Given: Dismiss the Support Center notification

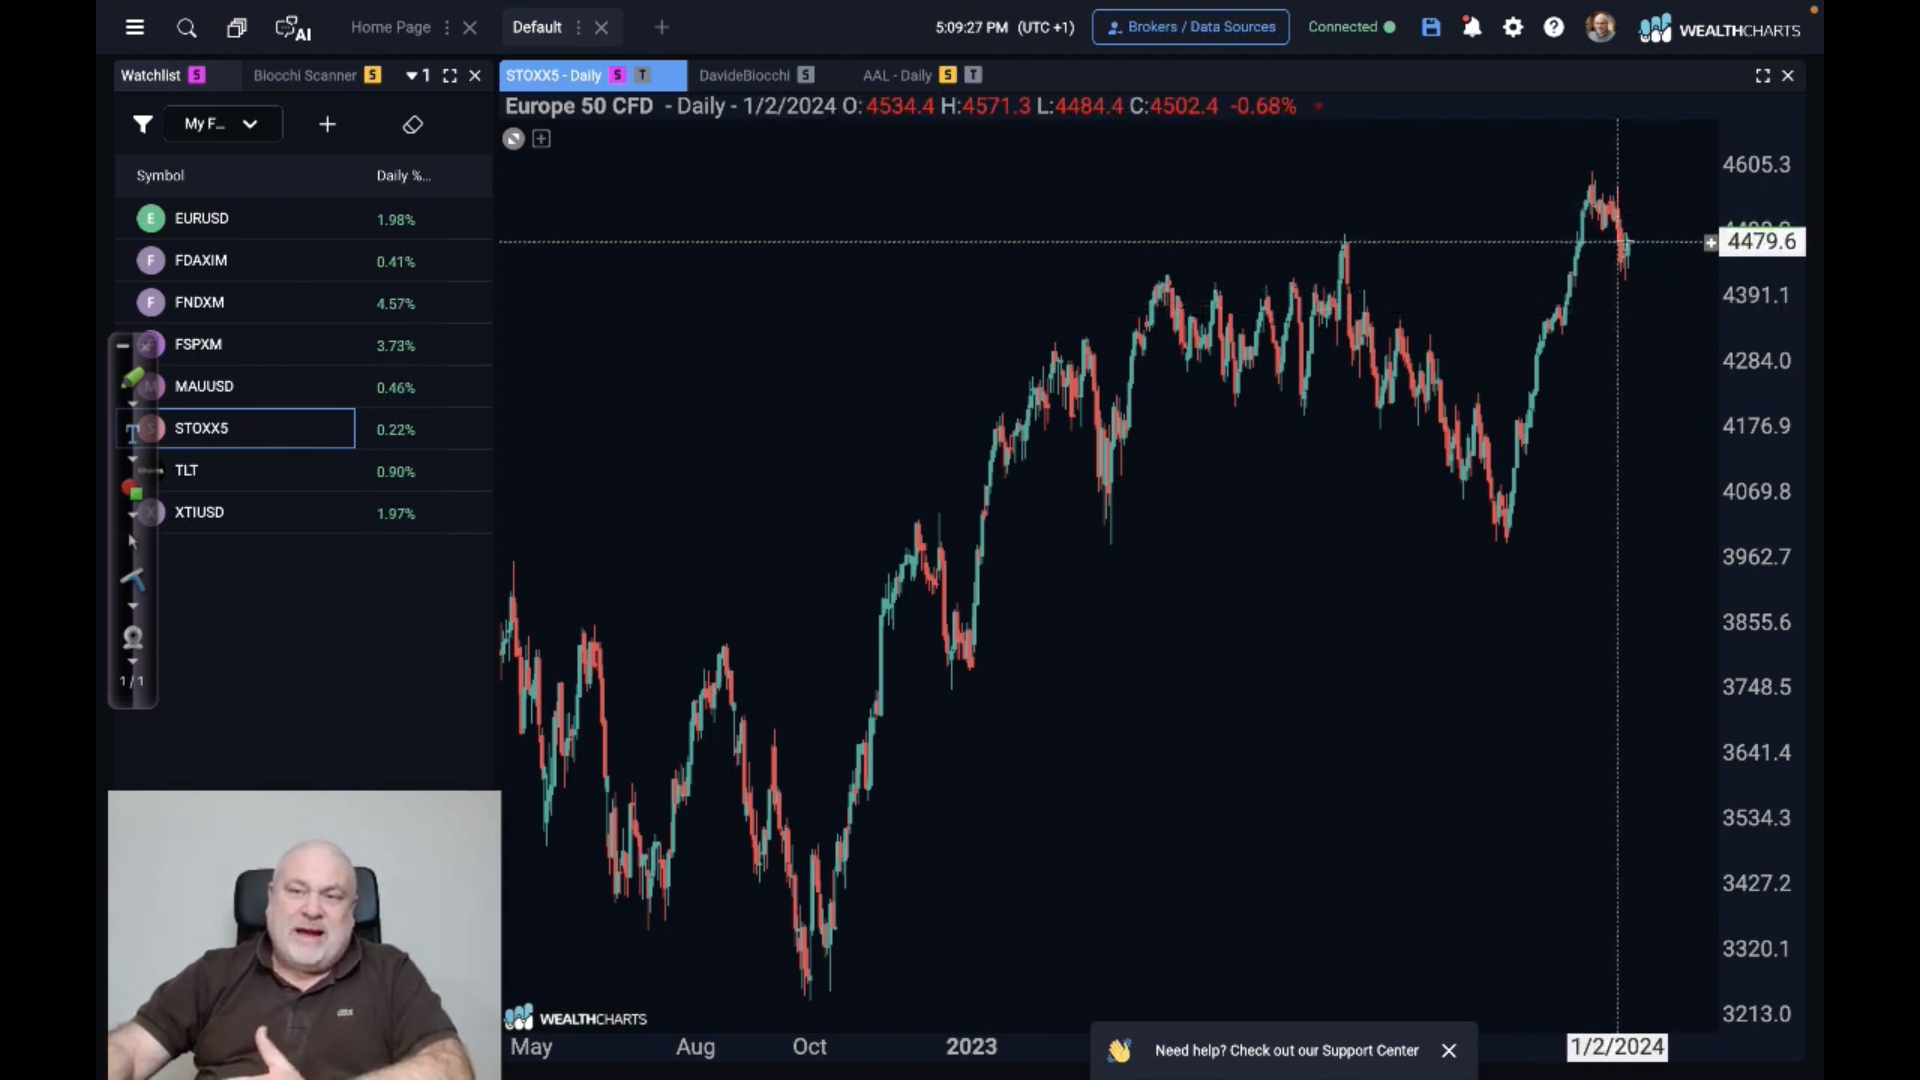Looking at the screenshot, I should click(1449, 1050).
